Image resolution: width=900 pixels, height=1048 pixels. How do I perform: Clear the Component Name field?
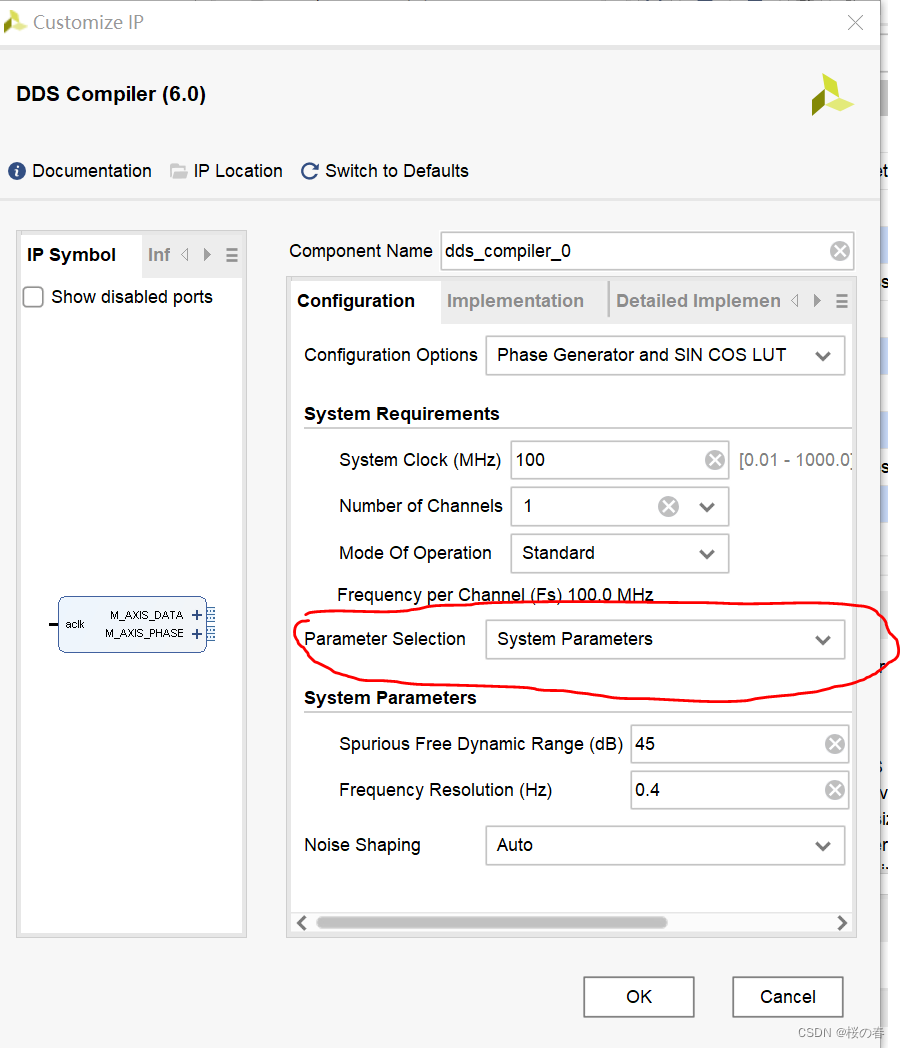point(839,251)
